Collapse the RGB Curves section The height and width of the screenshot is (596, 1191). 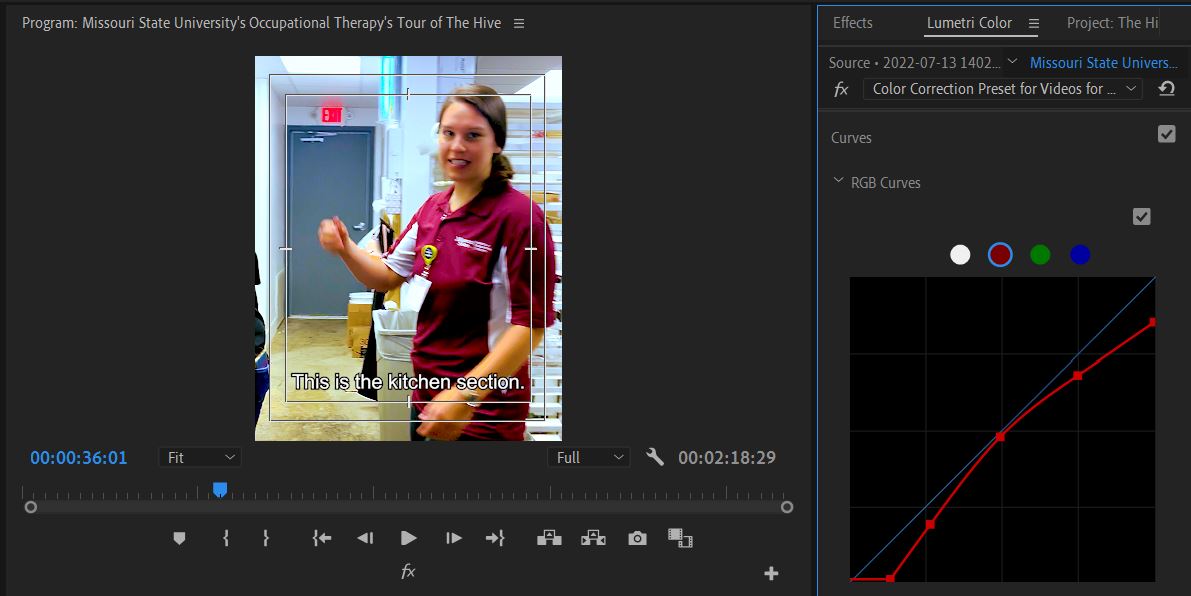(x=839, y=181)
